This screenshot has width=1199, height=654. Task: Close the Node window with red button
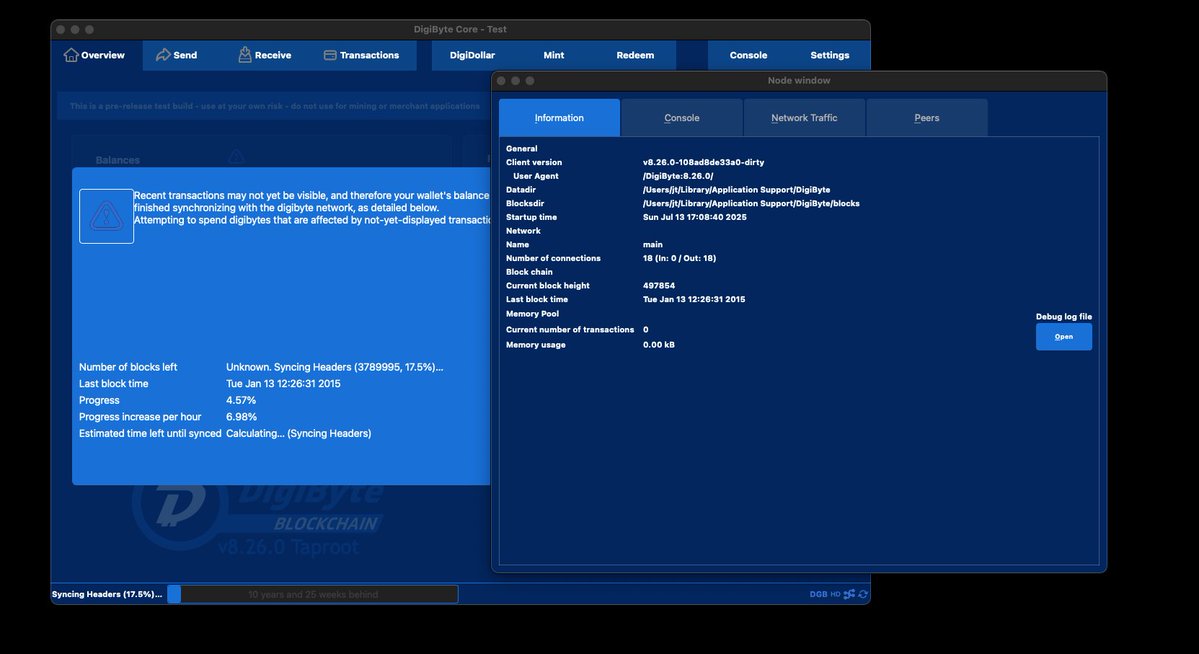point(501,80)
